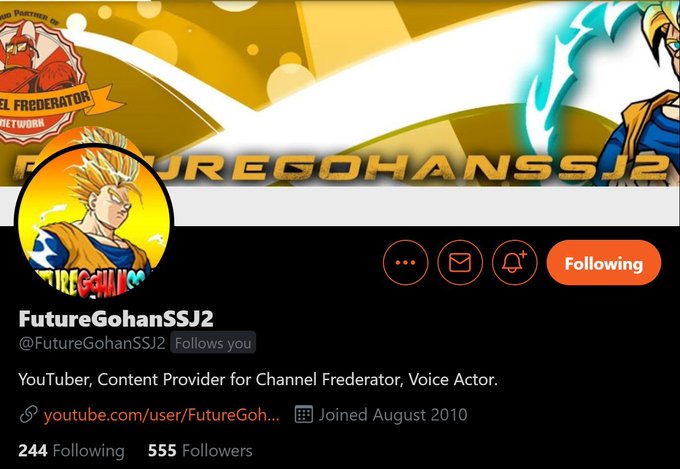Click the Following button to unfollow
Viewport: 680px width, 469px height.
pyautogui.click(x=604, y=262)
